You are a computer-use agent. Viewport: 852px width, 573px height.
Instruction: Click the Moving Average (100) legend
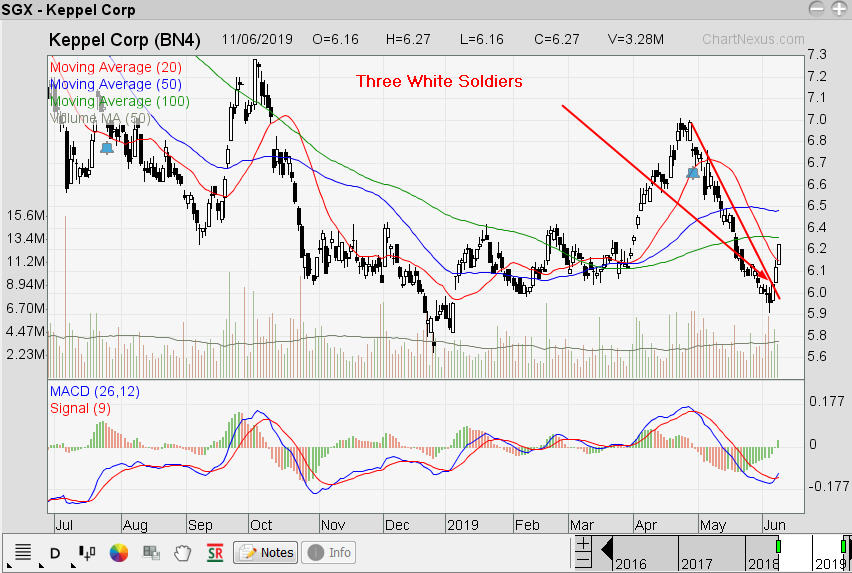point(120,101)
